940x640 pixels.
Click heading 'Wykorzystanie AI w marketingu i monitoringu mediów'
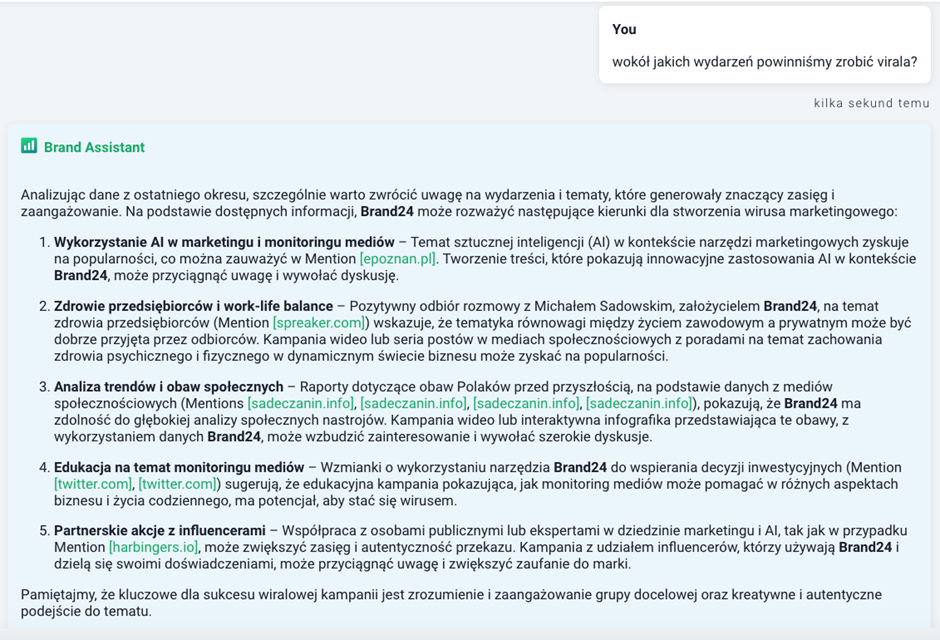tap(224, 242)
